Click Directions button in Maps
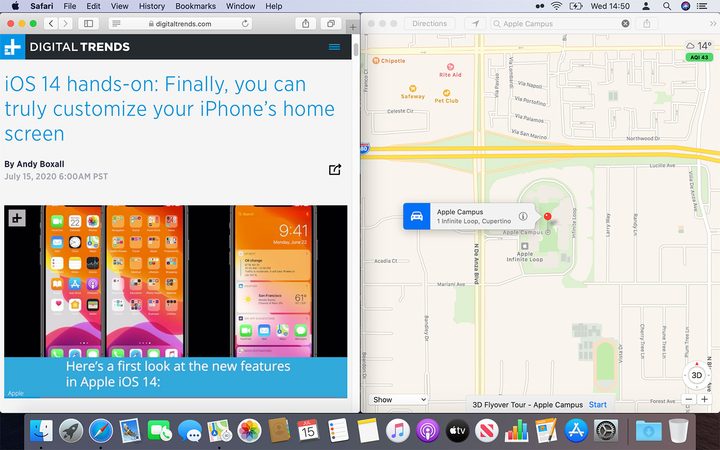The image size is (720, 450). click(429, 23)
